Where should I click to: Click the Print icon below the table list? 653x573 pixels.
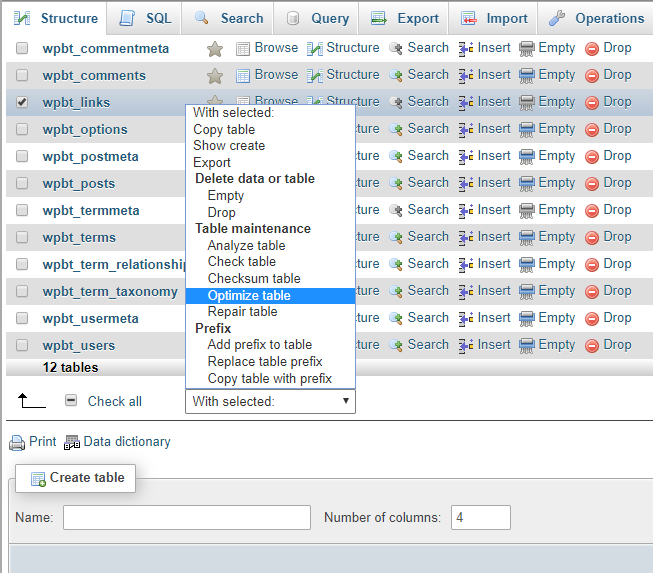coord(17,442)
